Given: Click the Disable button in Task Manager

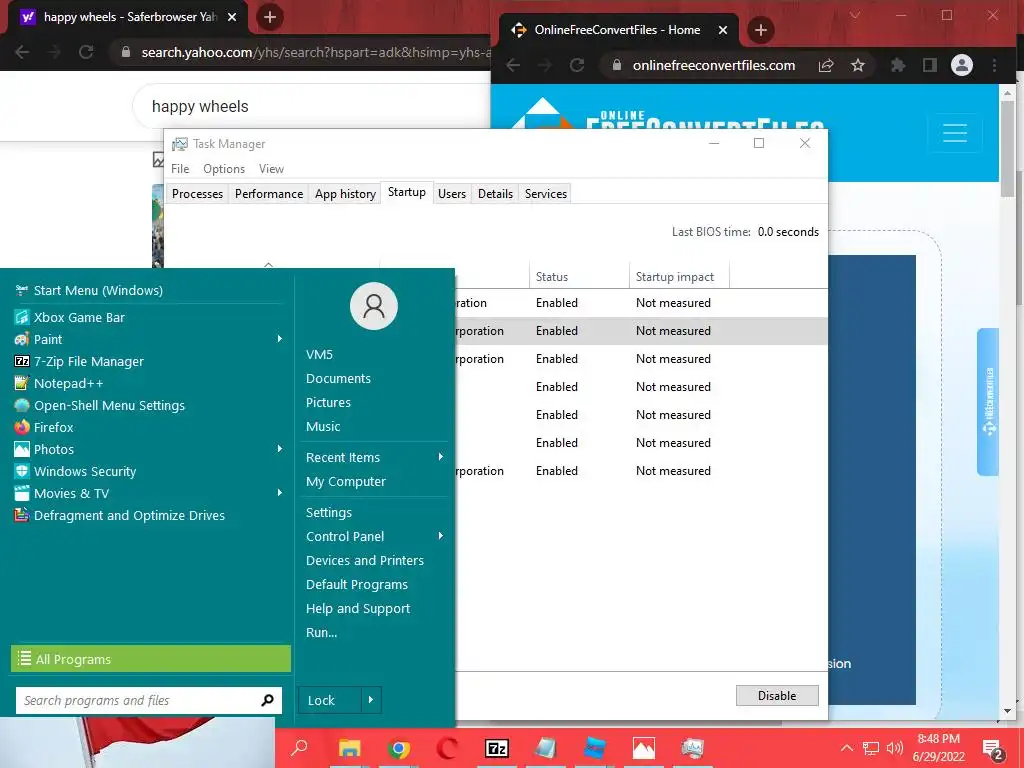Looking at the screenshot, I should click(776, 696).
